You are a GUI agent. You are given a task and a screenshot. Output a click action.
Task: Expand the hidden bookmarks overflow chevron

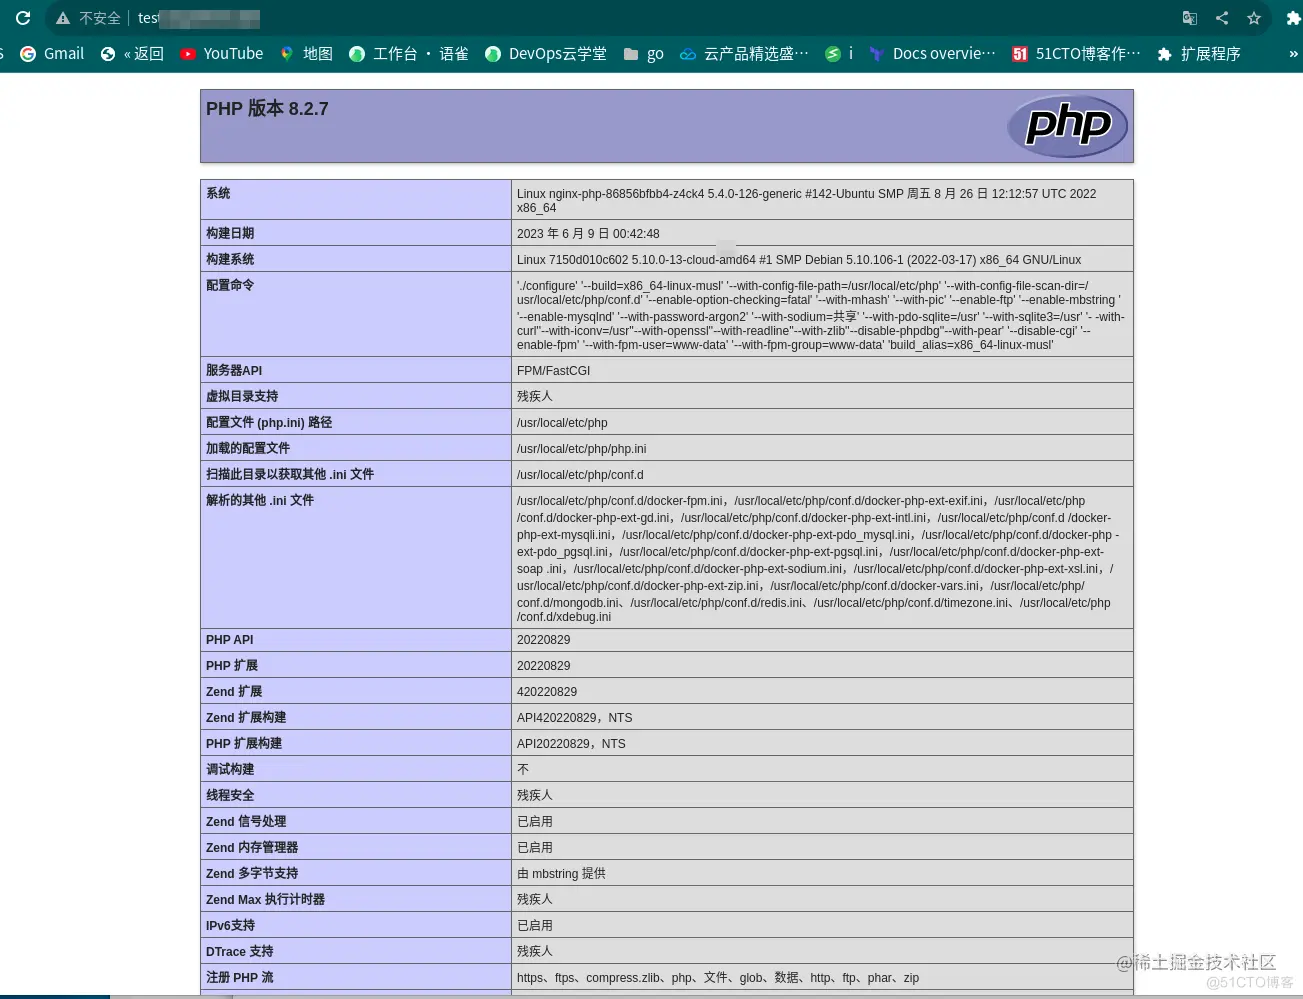click(x=1293, y=54)
